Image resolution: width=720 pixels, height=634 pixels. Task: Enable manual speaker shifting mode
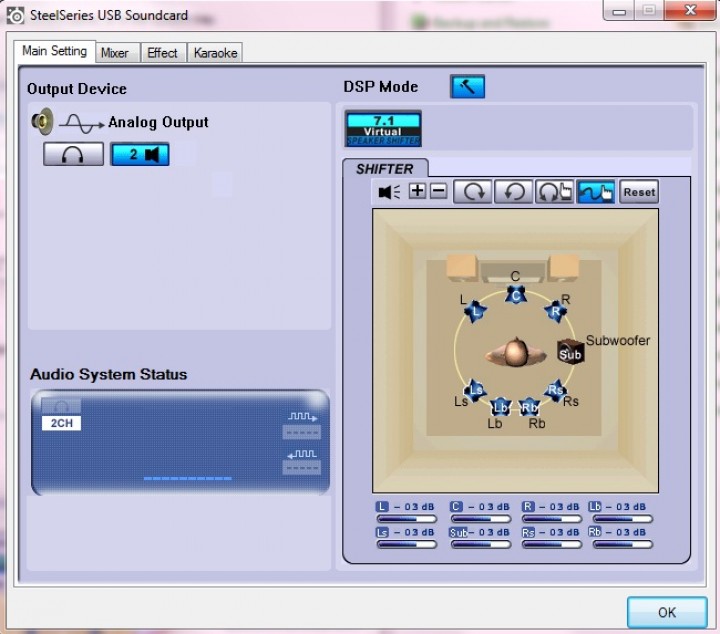[x=596, y=192]
